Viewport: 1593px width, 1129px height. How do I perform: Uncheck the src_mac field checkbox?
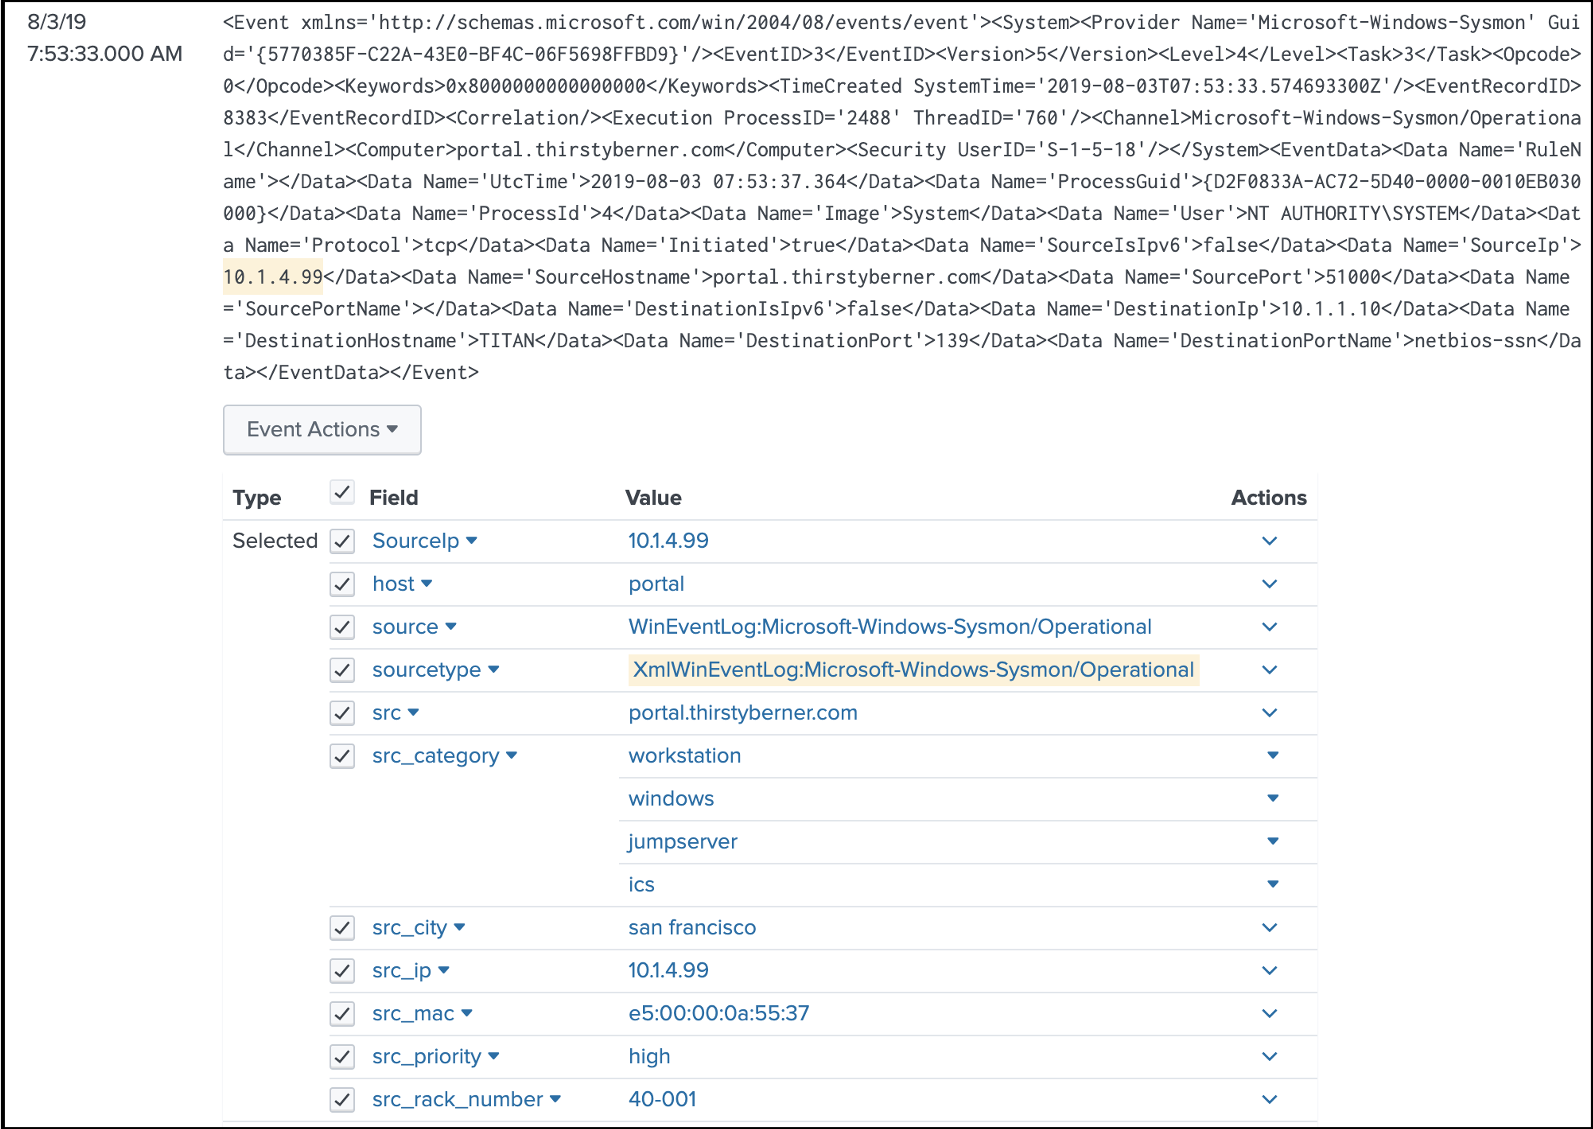[x=342, y=1014]
